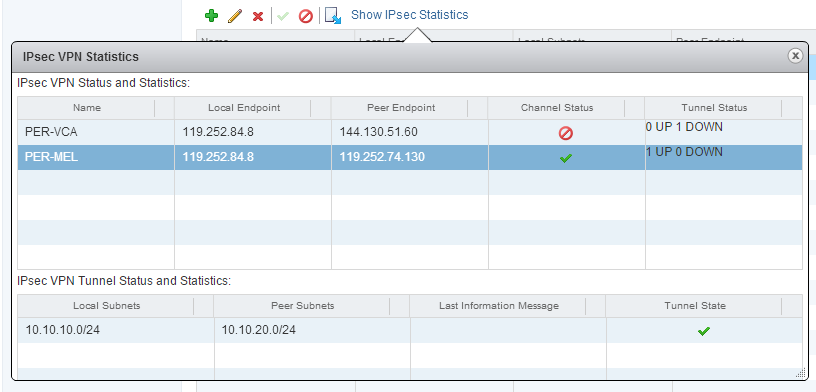Screen dimensions: 816x392
Task: Click the red circle disable icon
Action: point(305,16)
